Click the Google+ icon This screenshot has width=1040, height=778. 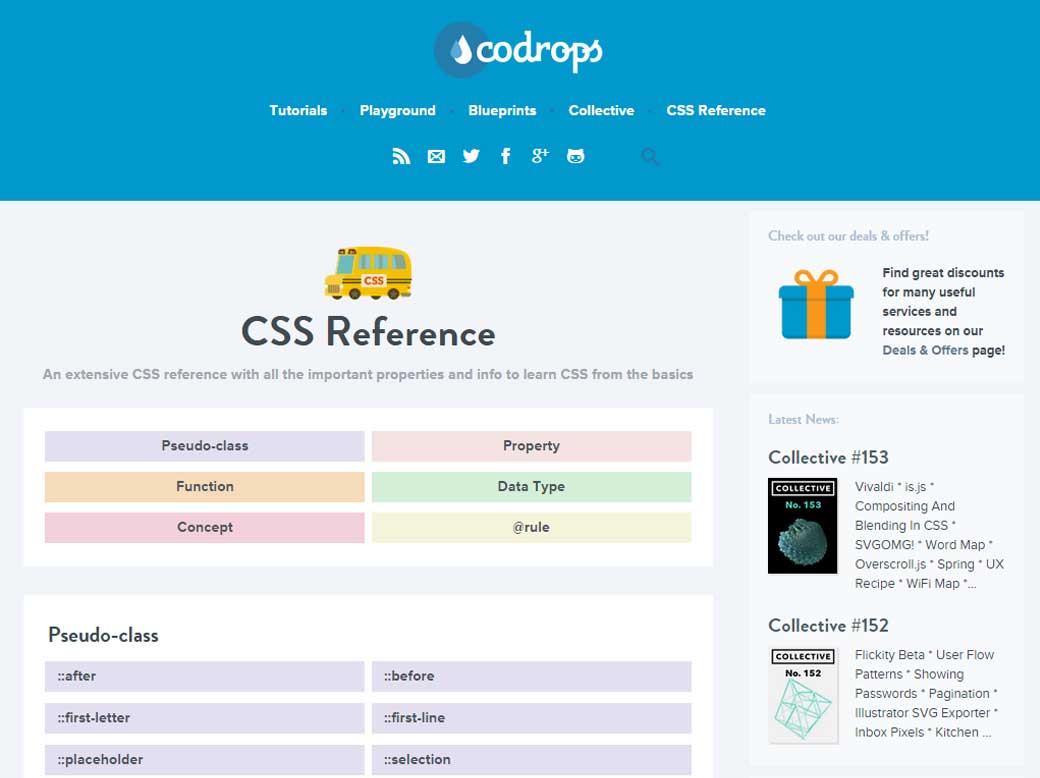pyautogui.click(x=540, y=156)
